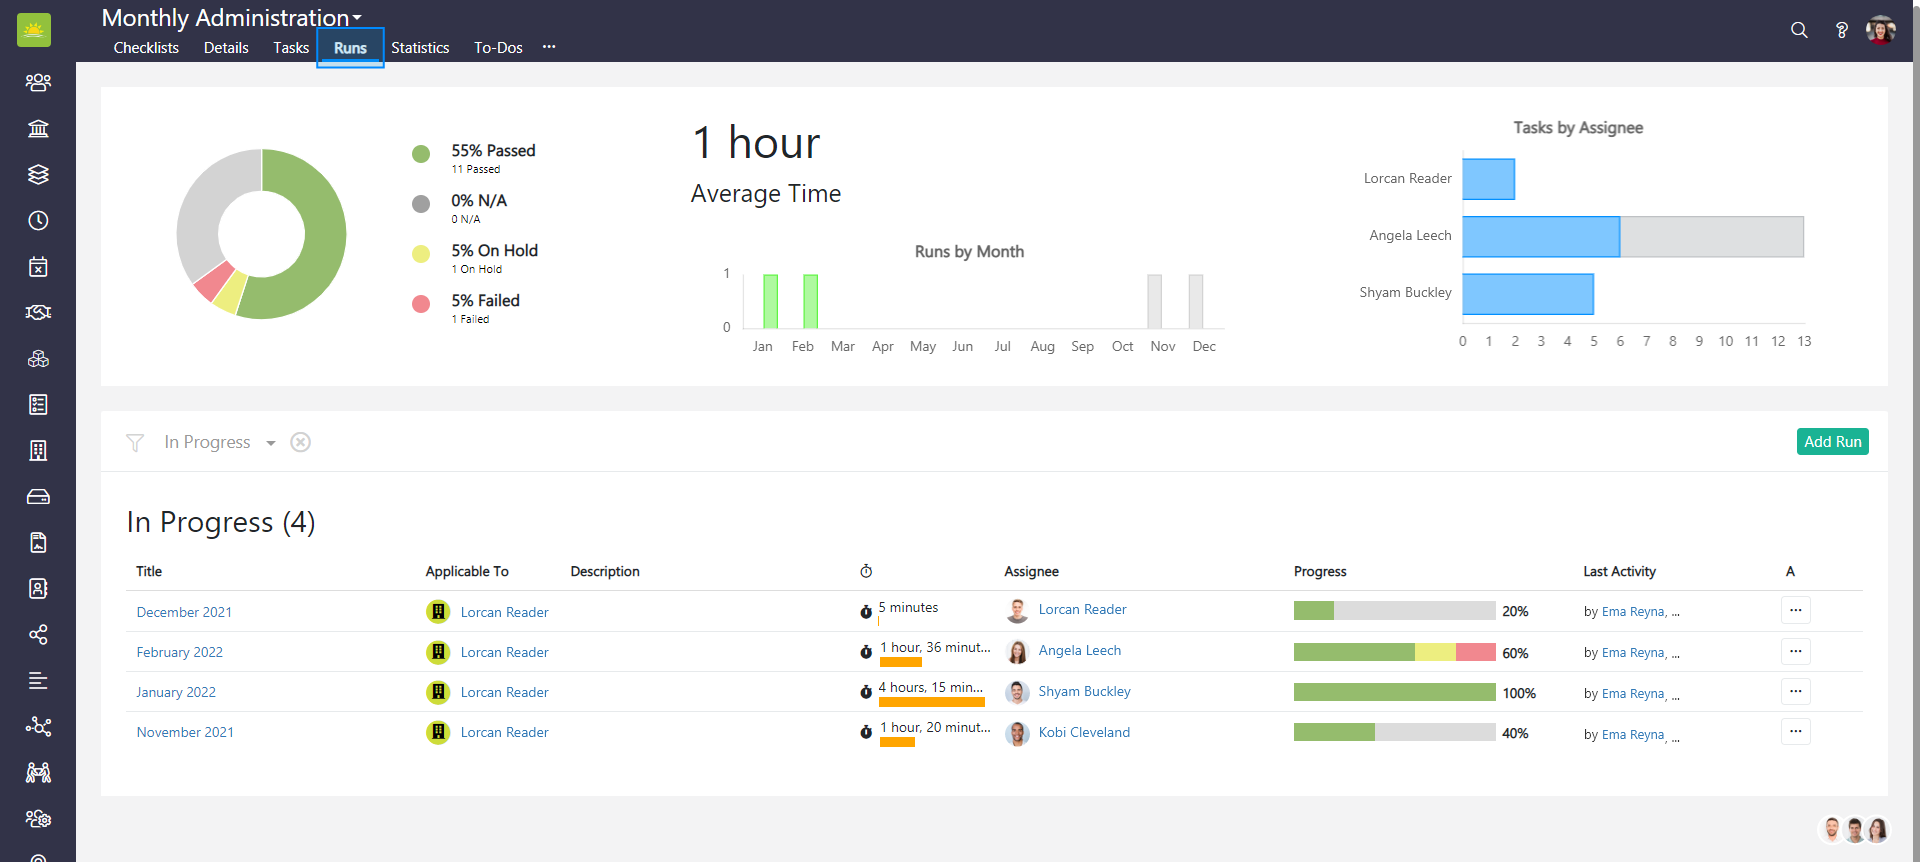Open actions menu for December 2021 run

(1795, 610)
